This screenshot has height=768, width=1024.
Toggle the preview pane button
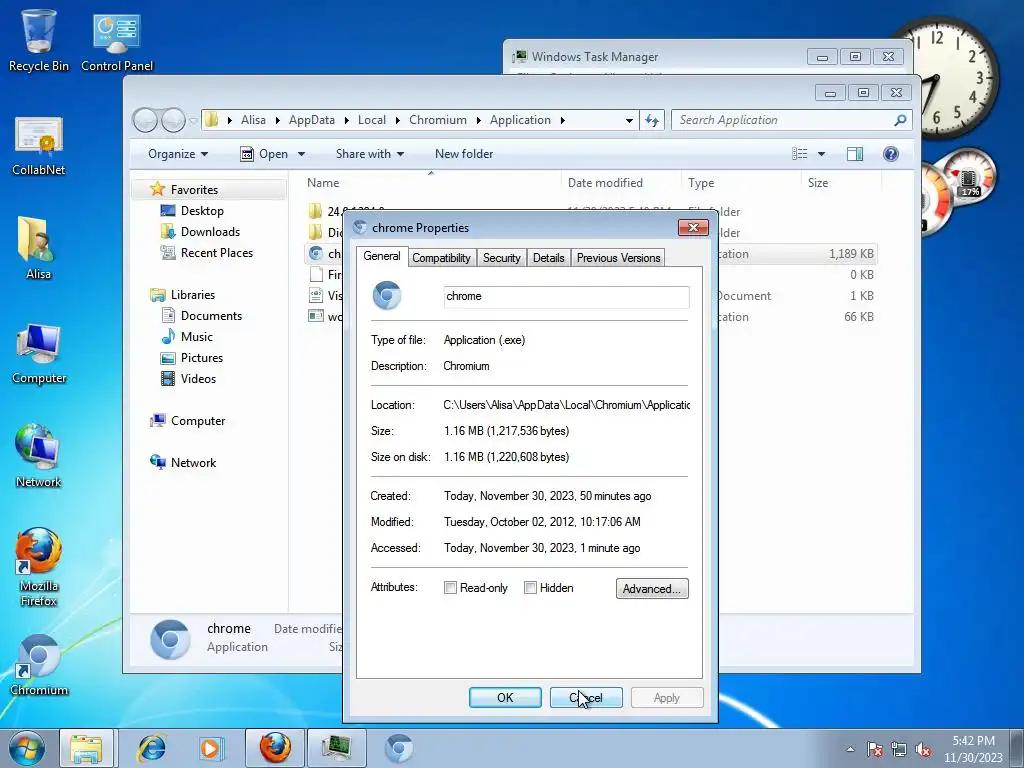(854, 154)
